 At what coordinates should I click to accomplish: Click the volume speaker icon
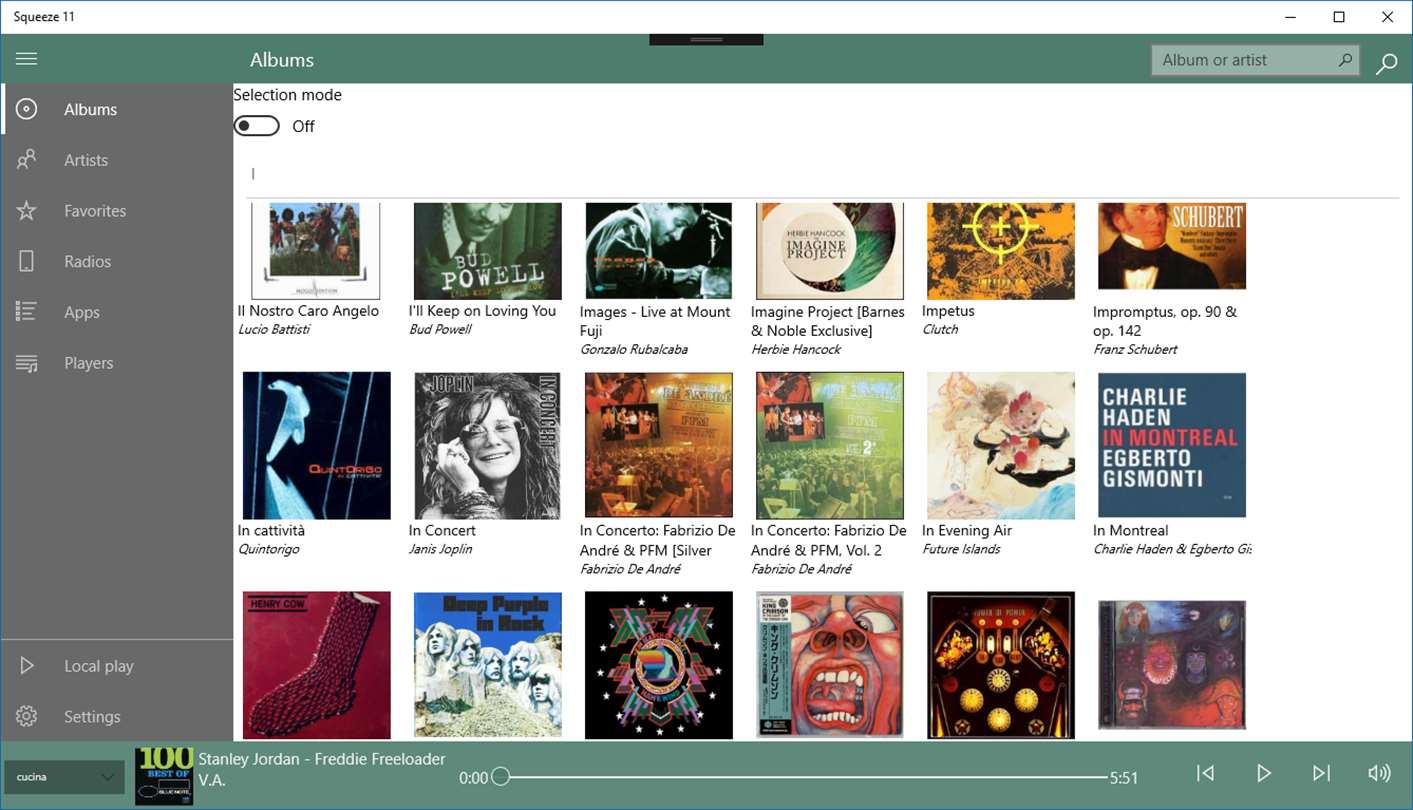click(1379, 773)
